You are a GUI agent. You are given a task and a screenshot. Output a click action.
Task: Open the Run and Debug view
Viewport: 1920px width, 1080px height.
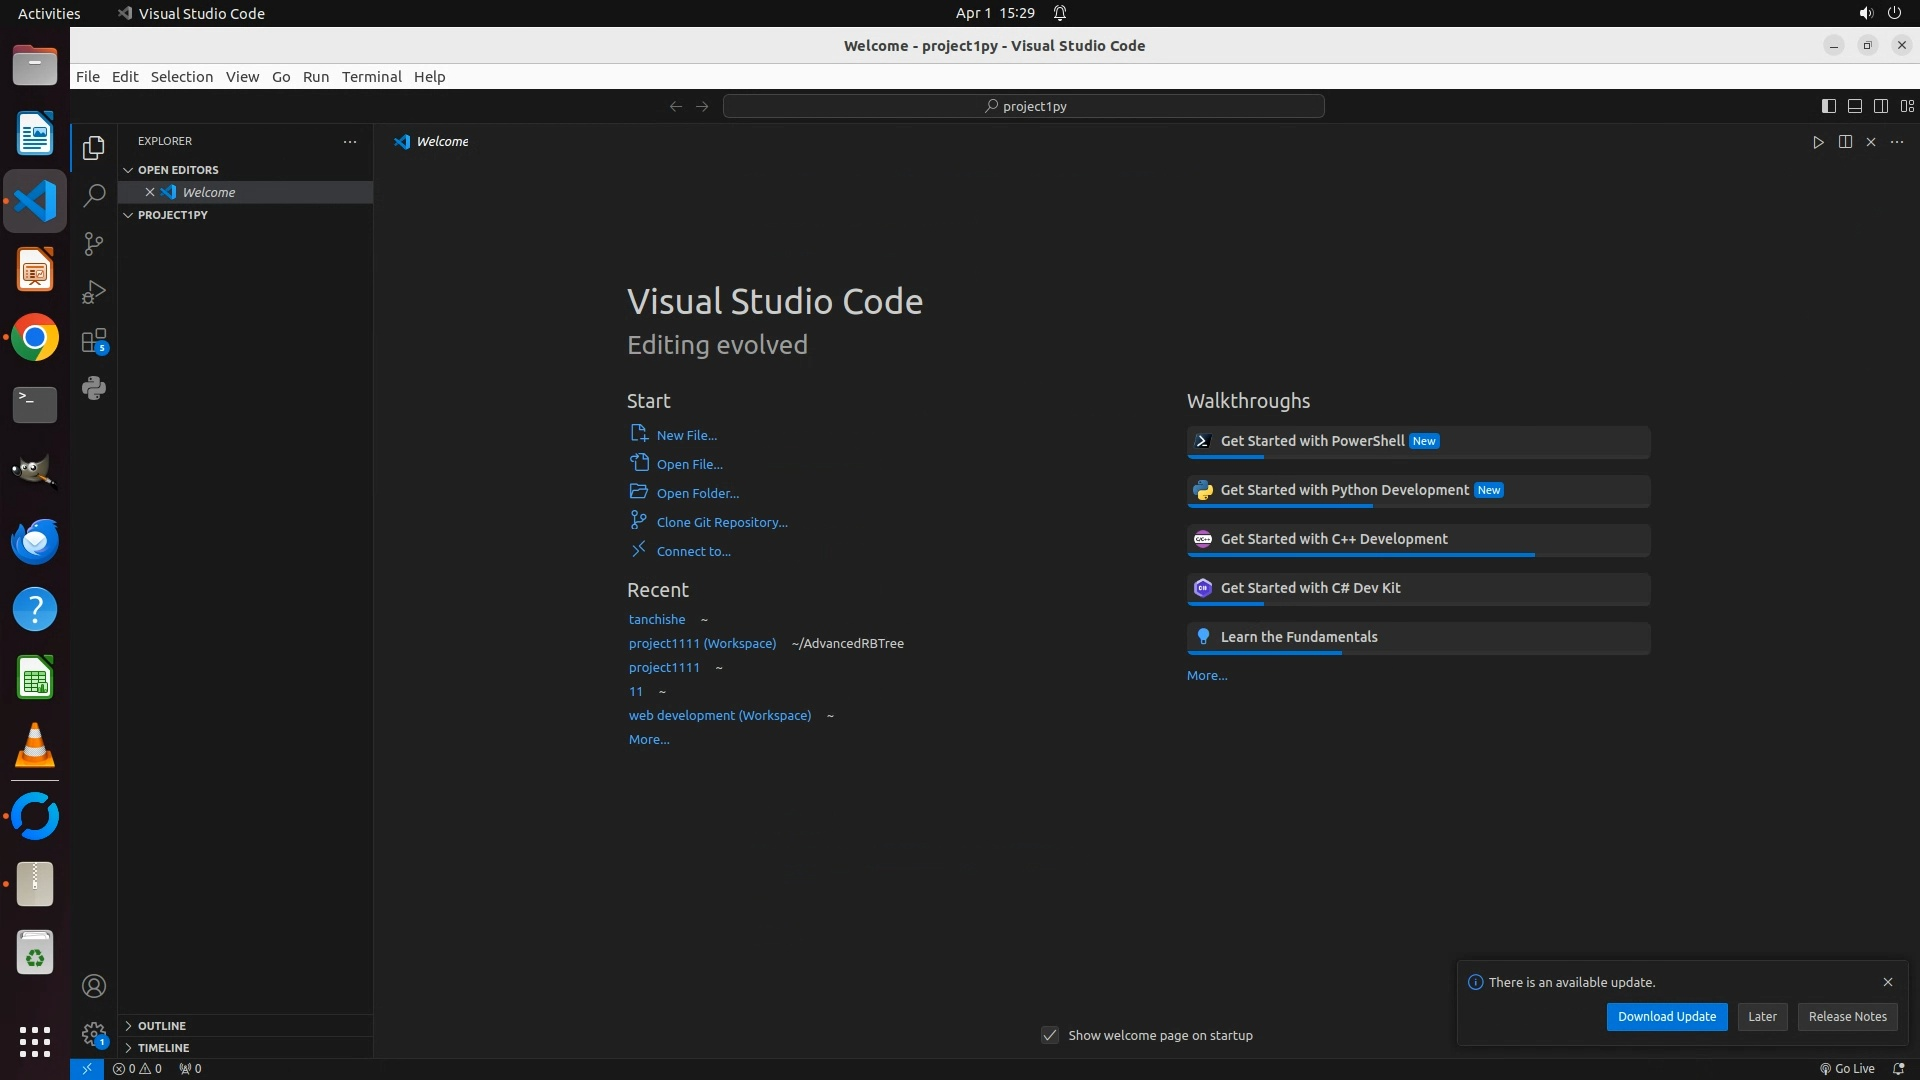[94, 292]
